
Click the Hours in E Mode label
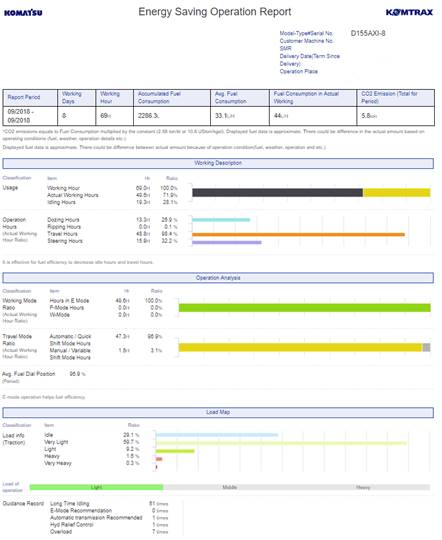coord(69,301)
